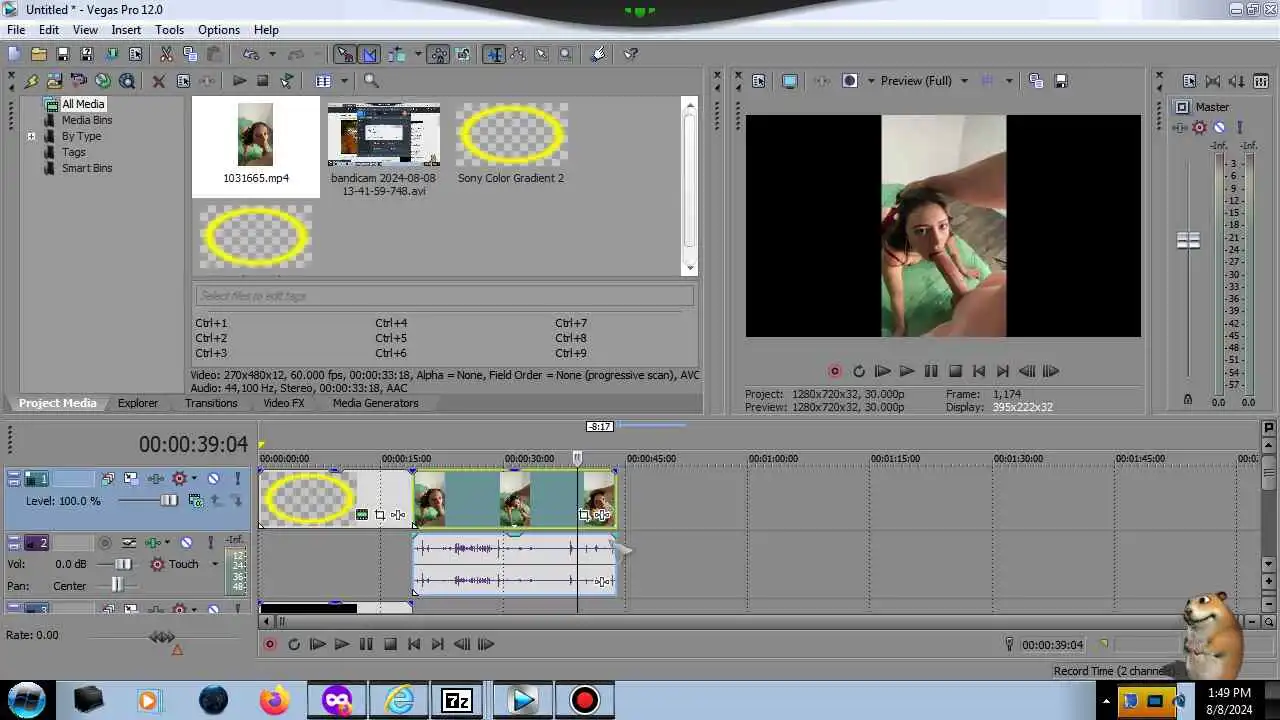Image resolution: width=1280 pixels, height=720 pixels.
Task: Click the Get Media from Web globe icon
Action: coord(103,81)
